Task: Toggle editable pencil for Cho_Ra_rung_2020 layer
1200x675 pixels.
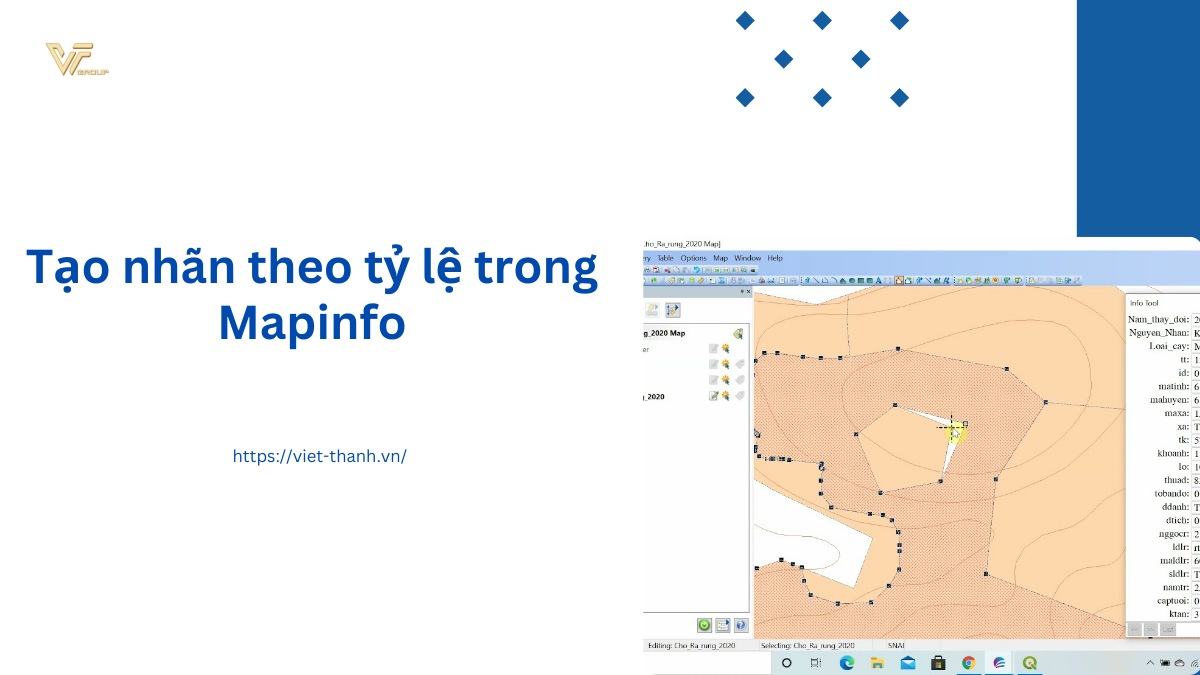Action: point(714,396)
